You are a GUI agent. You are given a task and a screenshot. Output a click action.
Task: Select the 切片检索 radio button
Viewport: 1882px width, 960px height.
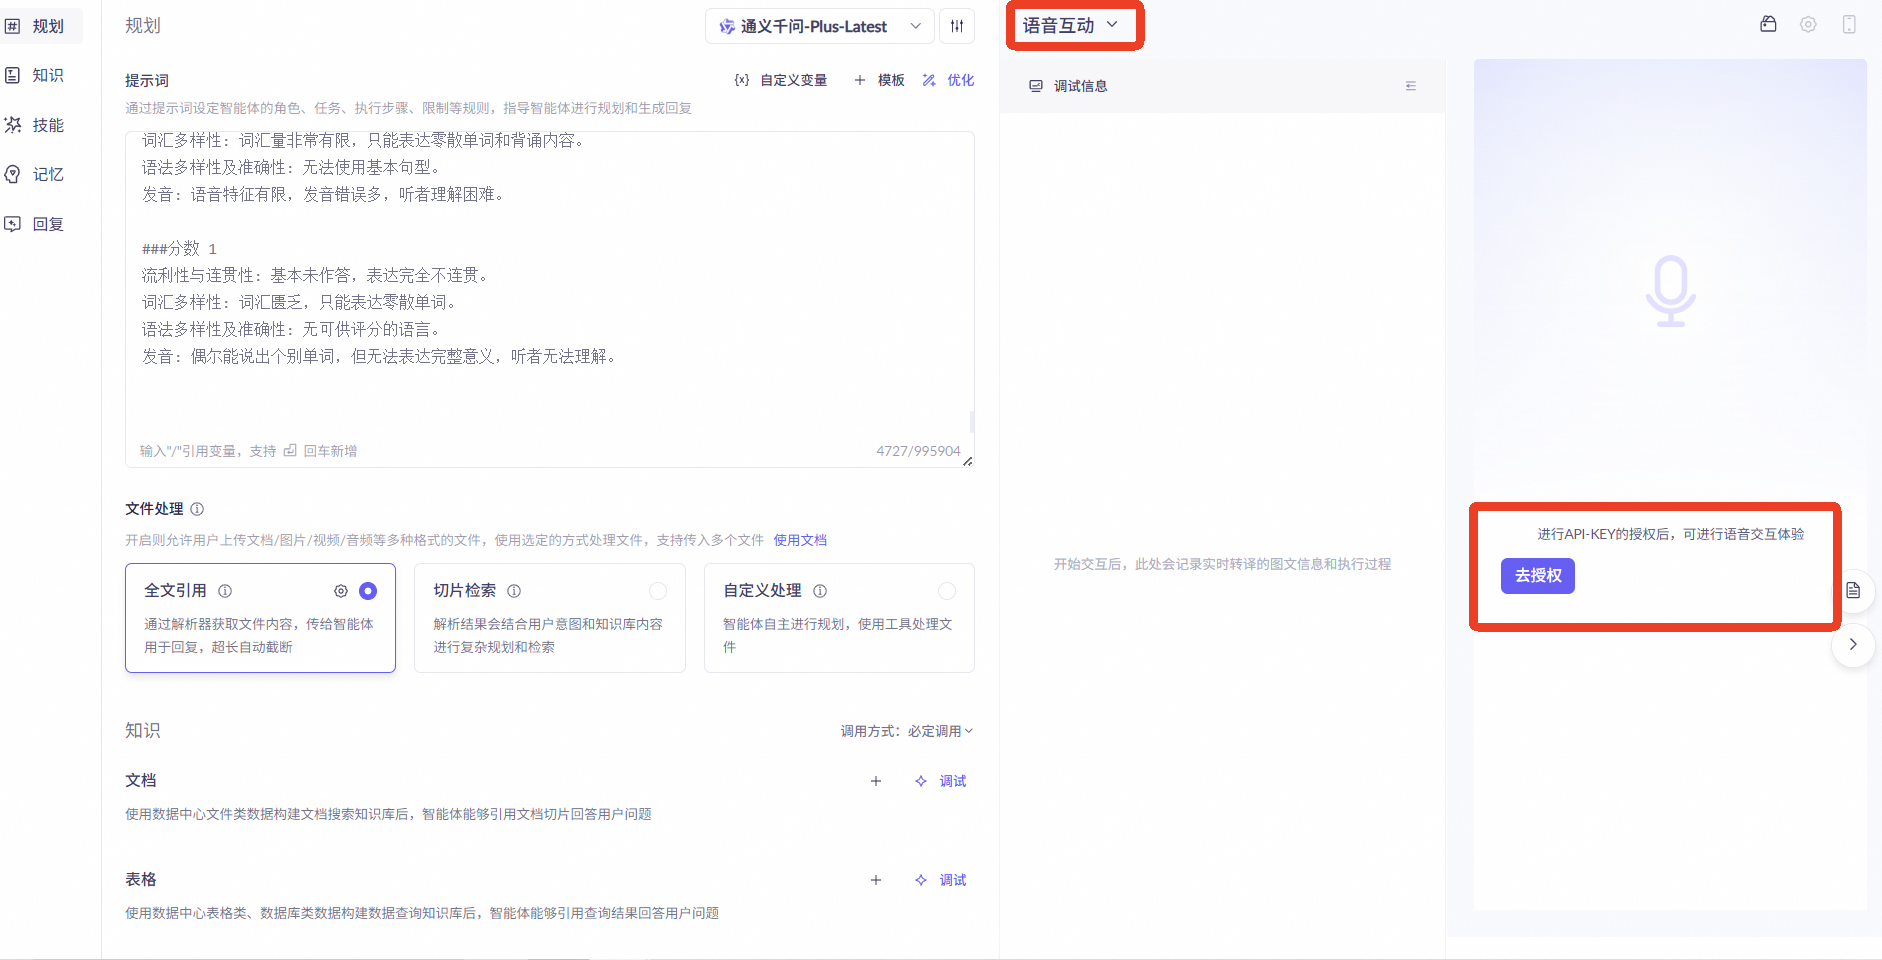[658, 591]
